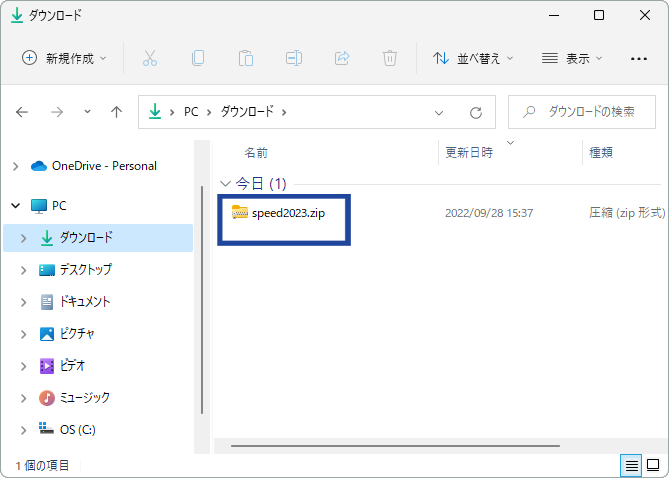Screen dimensions: 669x478
Task: Click the Paste clipboard icon
Action: tap(246, 58)
